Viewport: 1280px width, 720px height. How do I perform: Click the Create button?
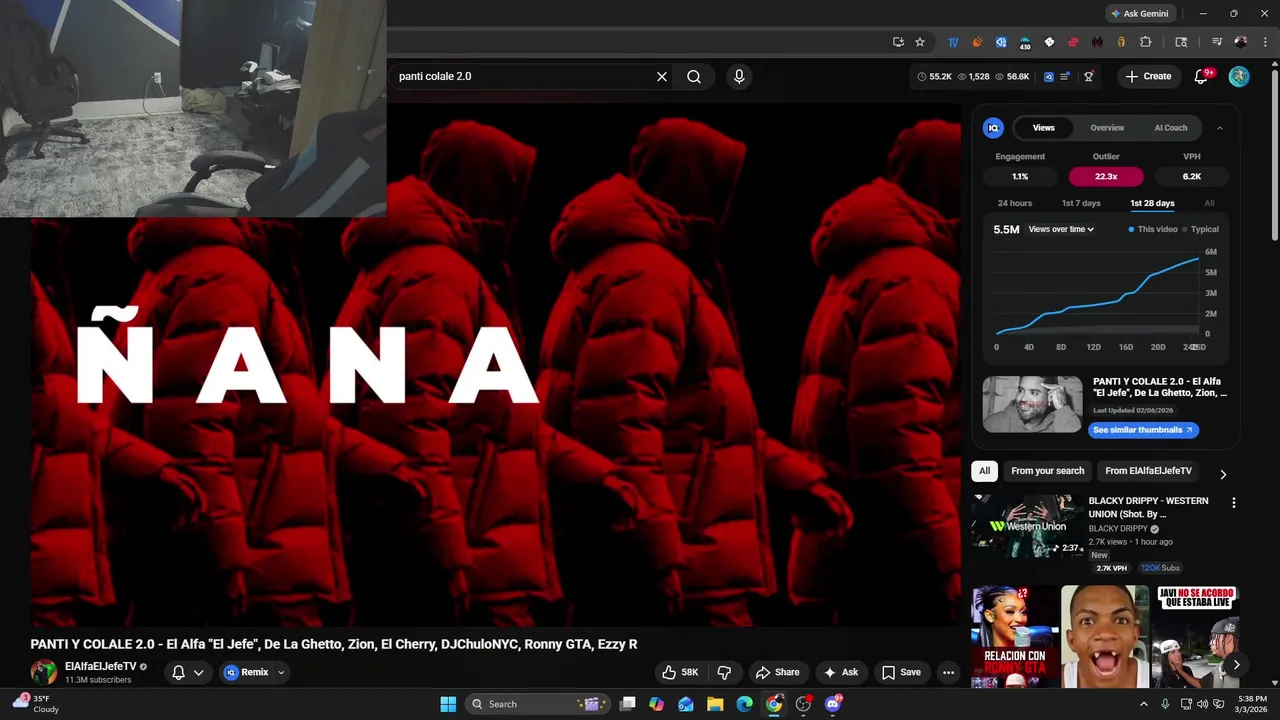pyautogui.click(x=1148, y=76)
